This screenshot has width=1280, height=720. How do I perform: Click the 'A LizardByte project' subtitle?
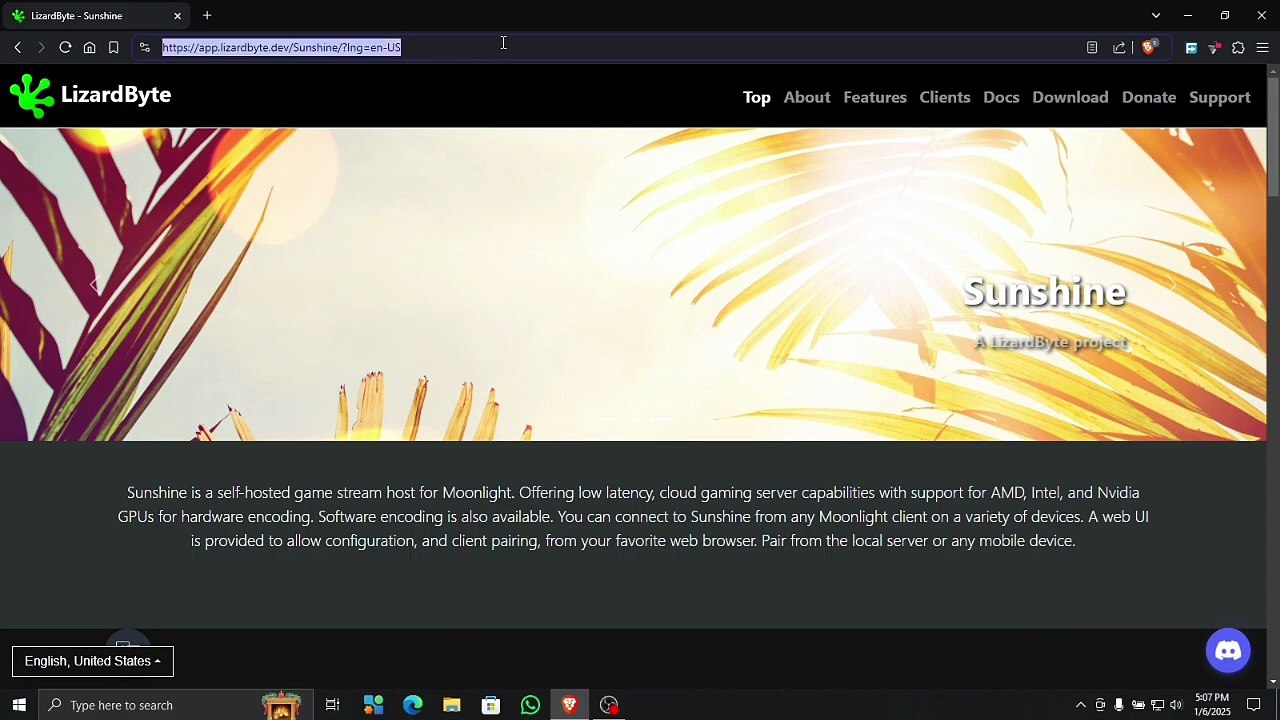tap(1051, 342)
